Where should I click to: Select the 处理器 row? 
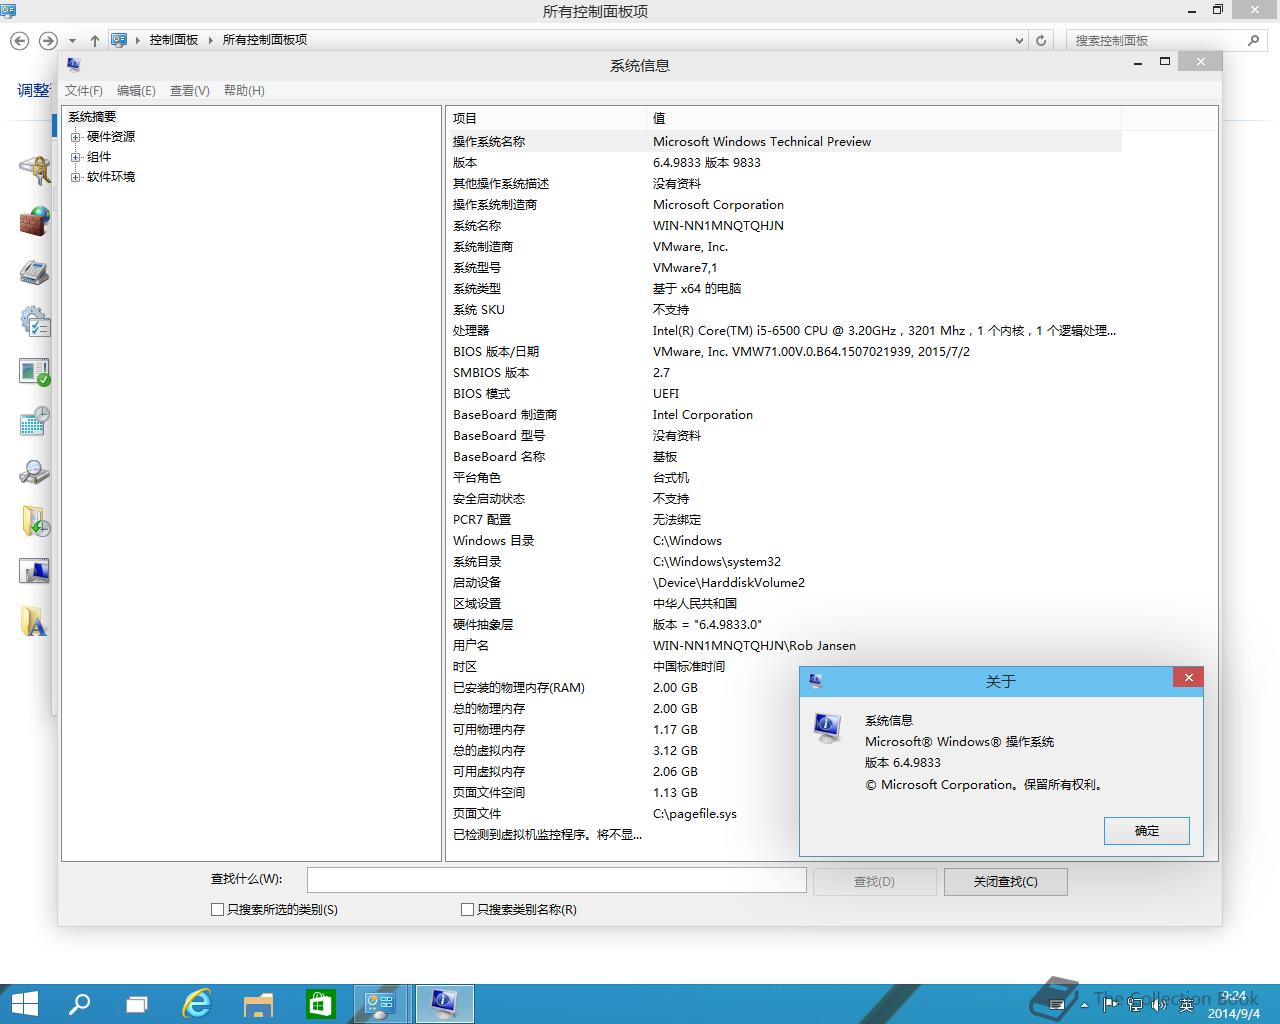click(784, 331)
